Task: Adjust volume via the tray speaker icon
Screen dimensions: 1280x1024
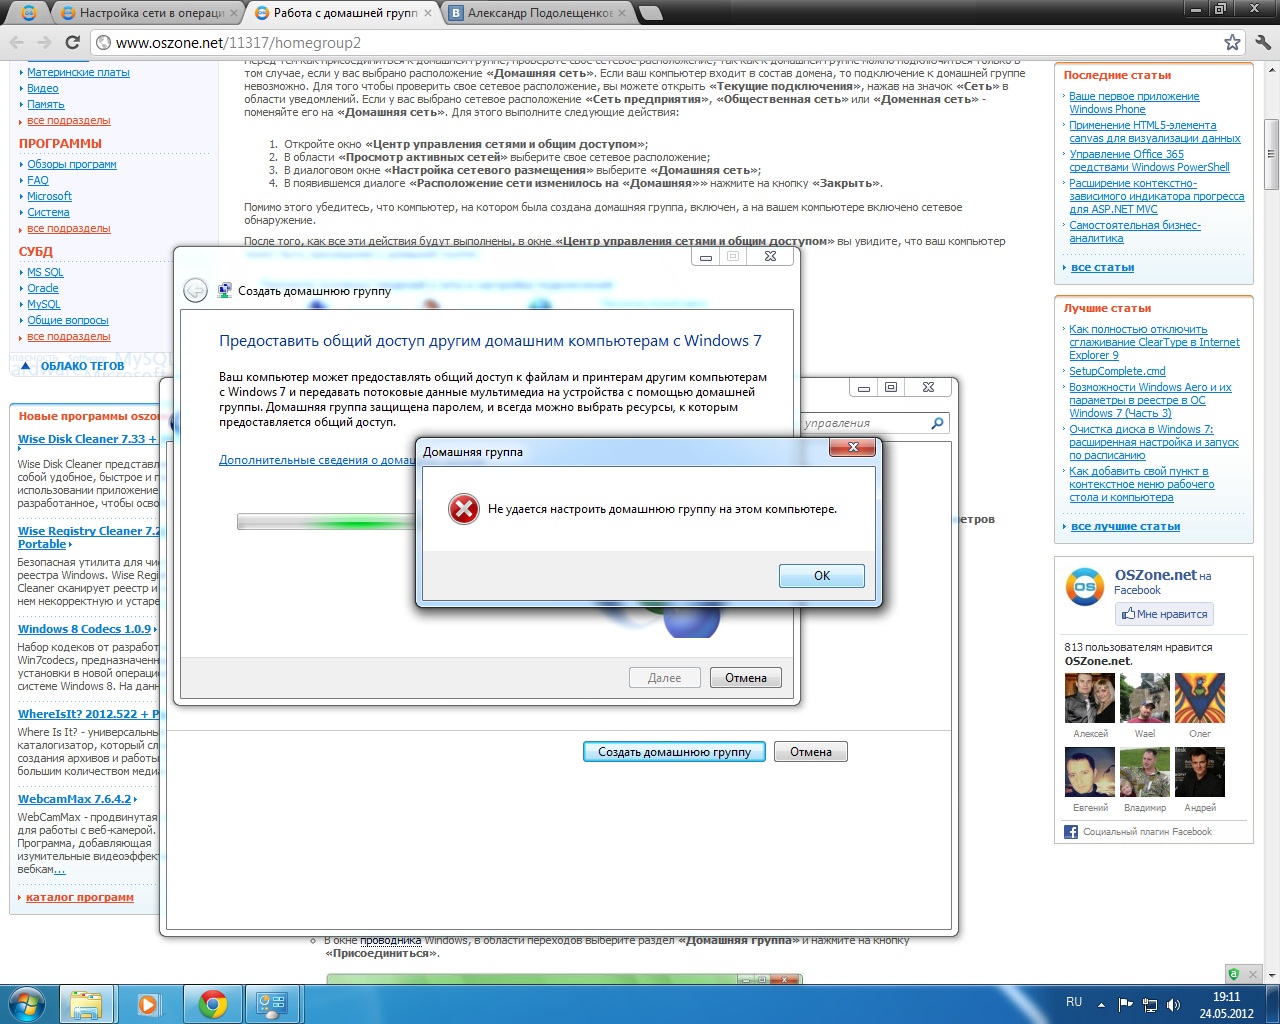Action: click(x=1173, y=1004)
